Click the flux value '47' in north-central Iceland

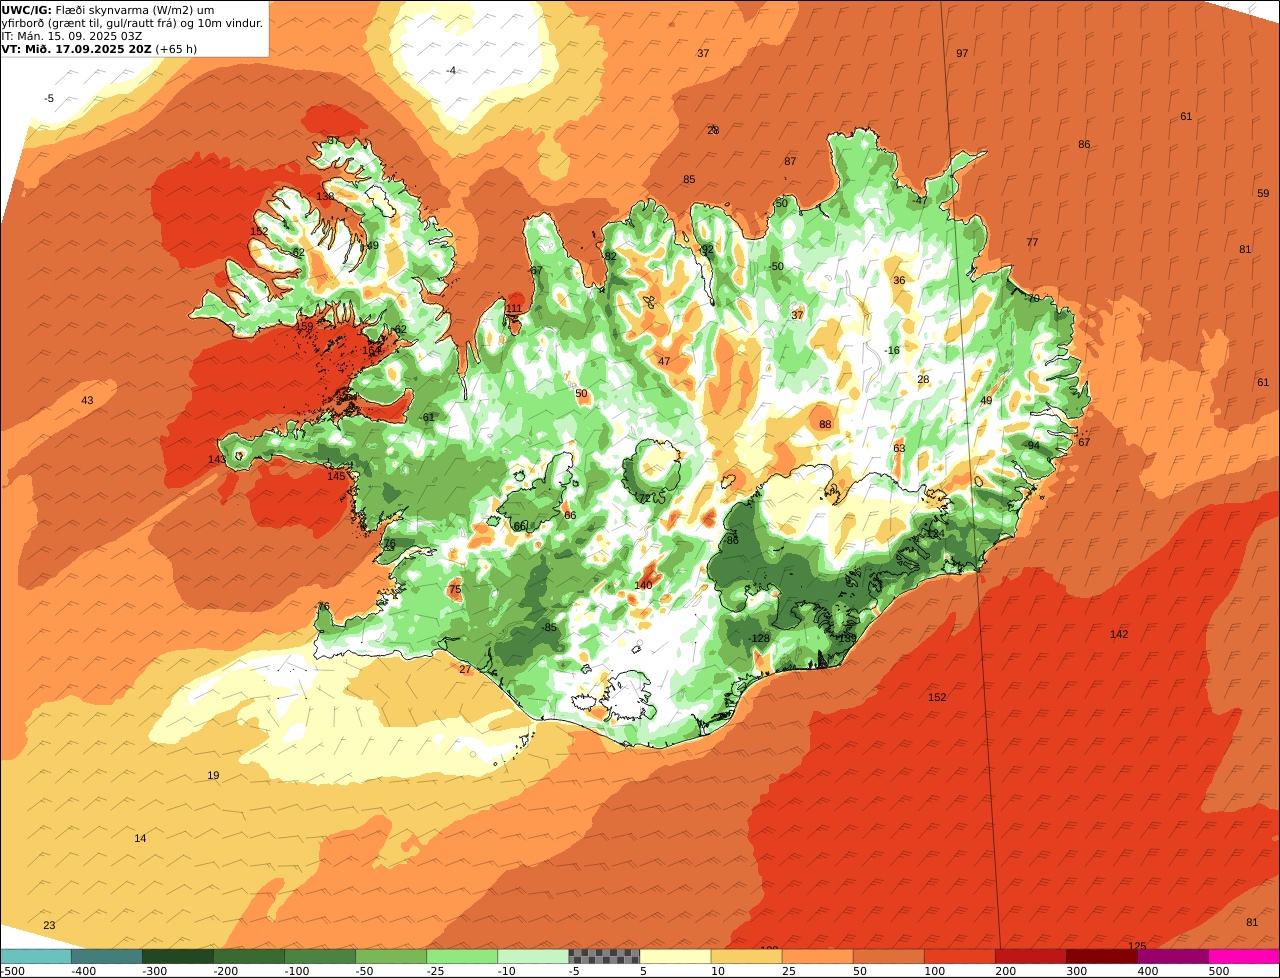click(664, 362)
